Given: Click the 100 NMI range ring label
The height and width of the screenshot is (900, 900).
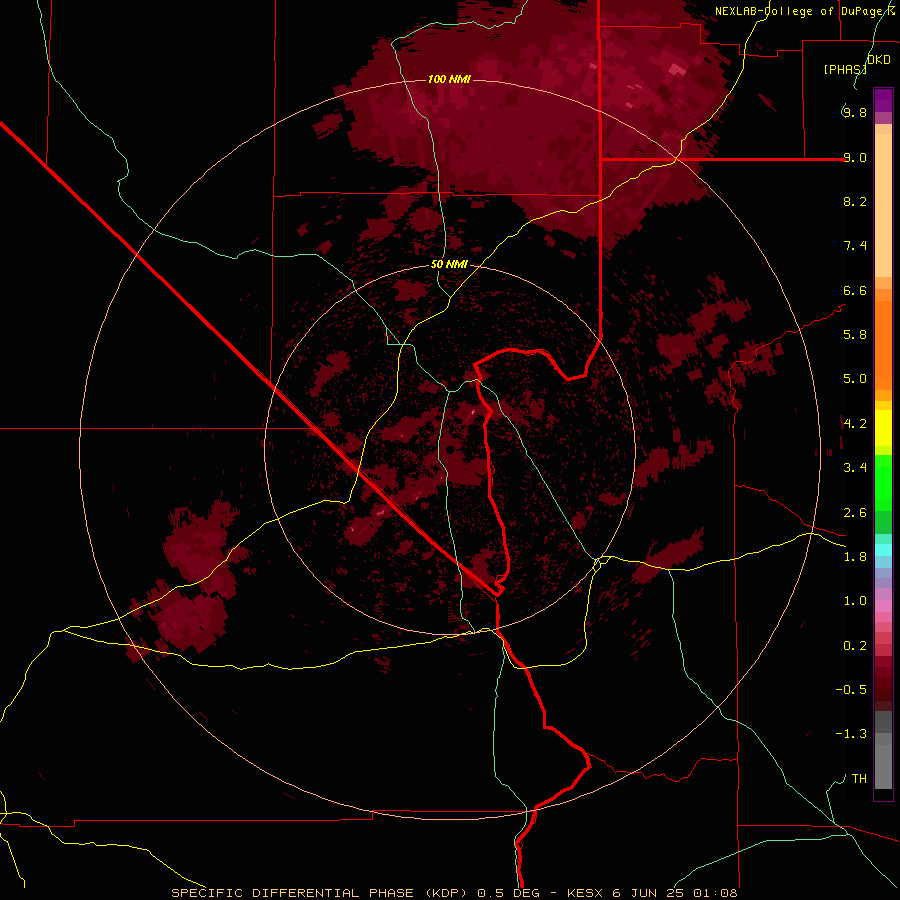Looking at the screenshot, I should [x=449, y=79].
